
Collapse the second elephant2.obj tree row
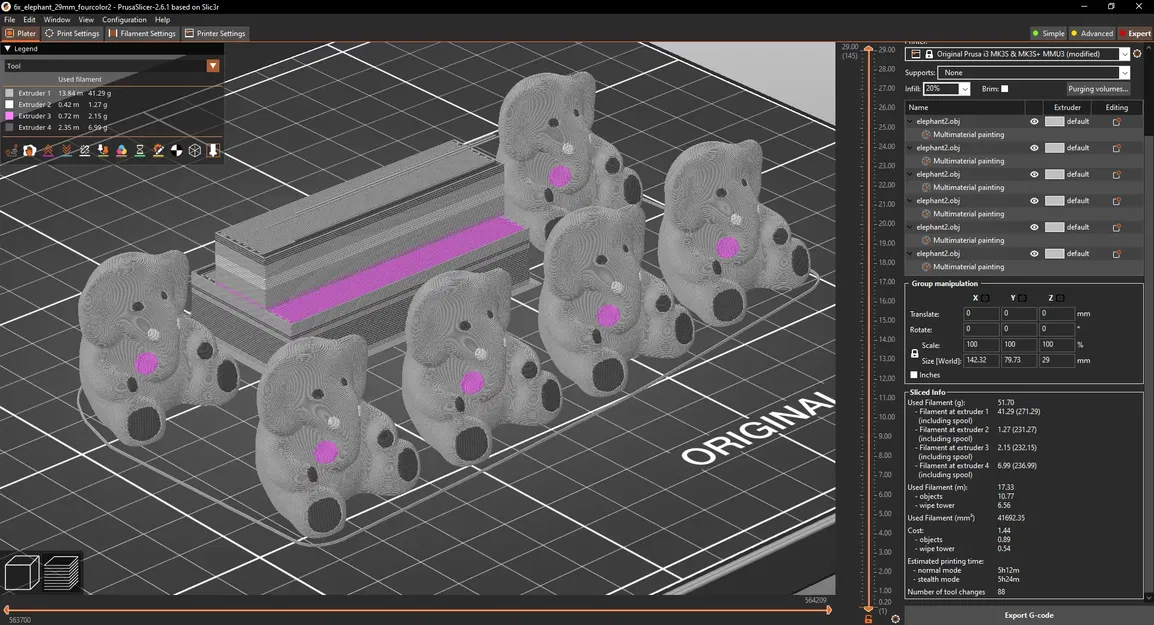pyautogui.click(x=910, y=148)
